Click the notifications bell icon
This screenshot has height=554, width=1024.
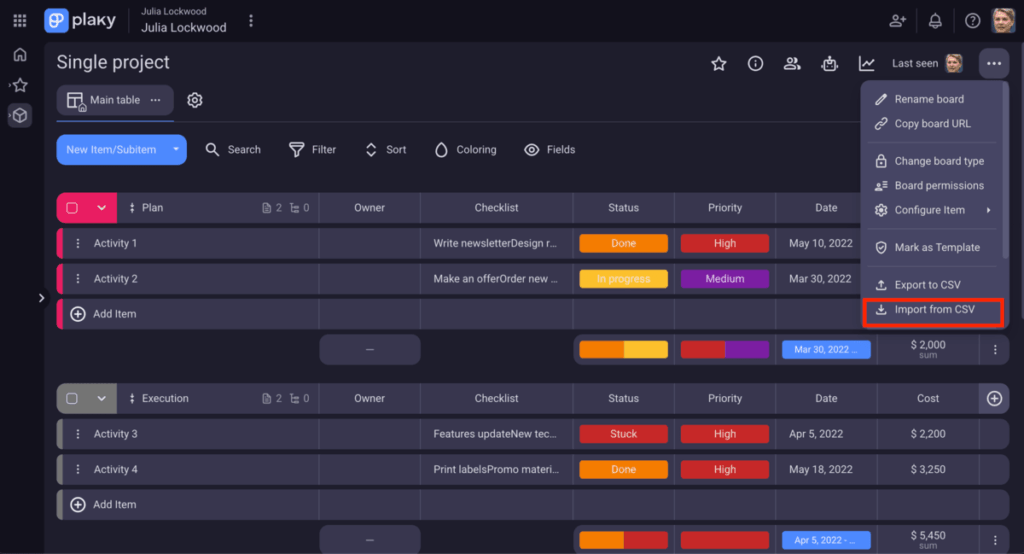[x=935, y=21]
